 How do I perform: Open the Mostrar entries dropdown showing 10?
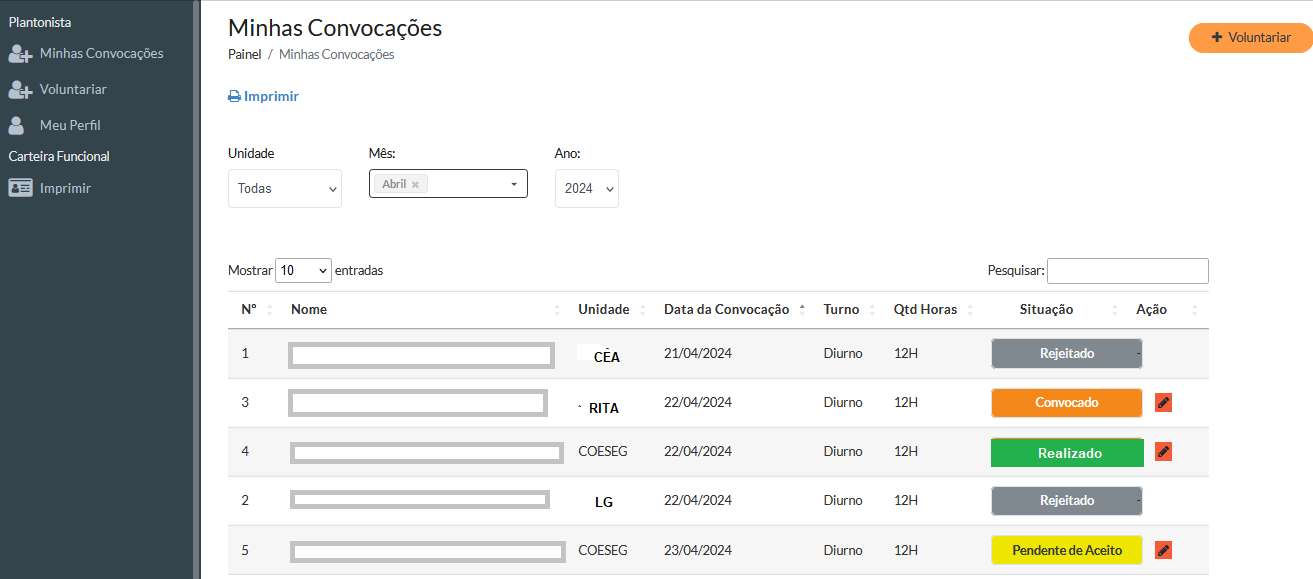click(303, 270)
